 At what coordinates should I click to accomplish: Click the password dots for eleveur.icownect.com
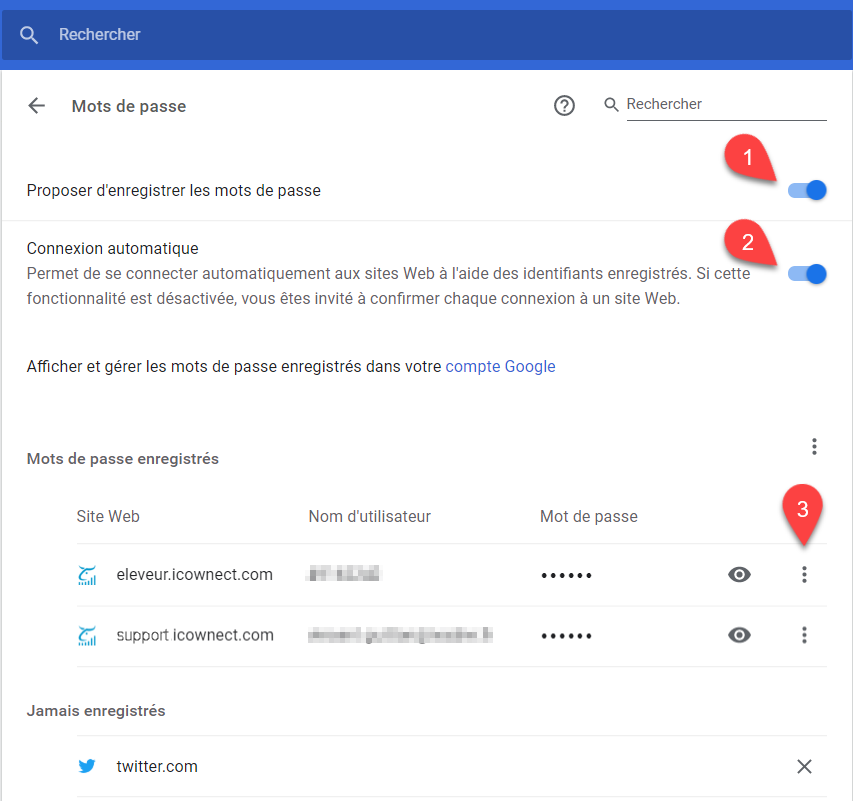coord(566,575)
